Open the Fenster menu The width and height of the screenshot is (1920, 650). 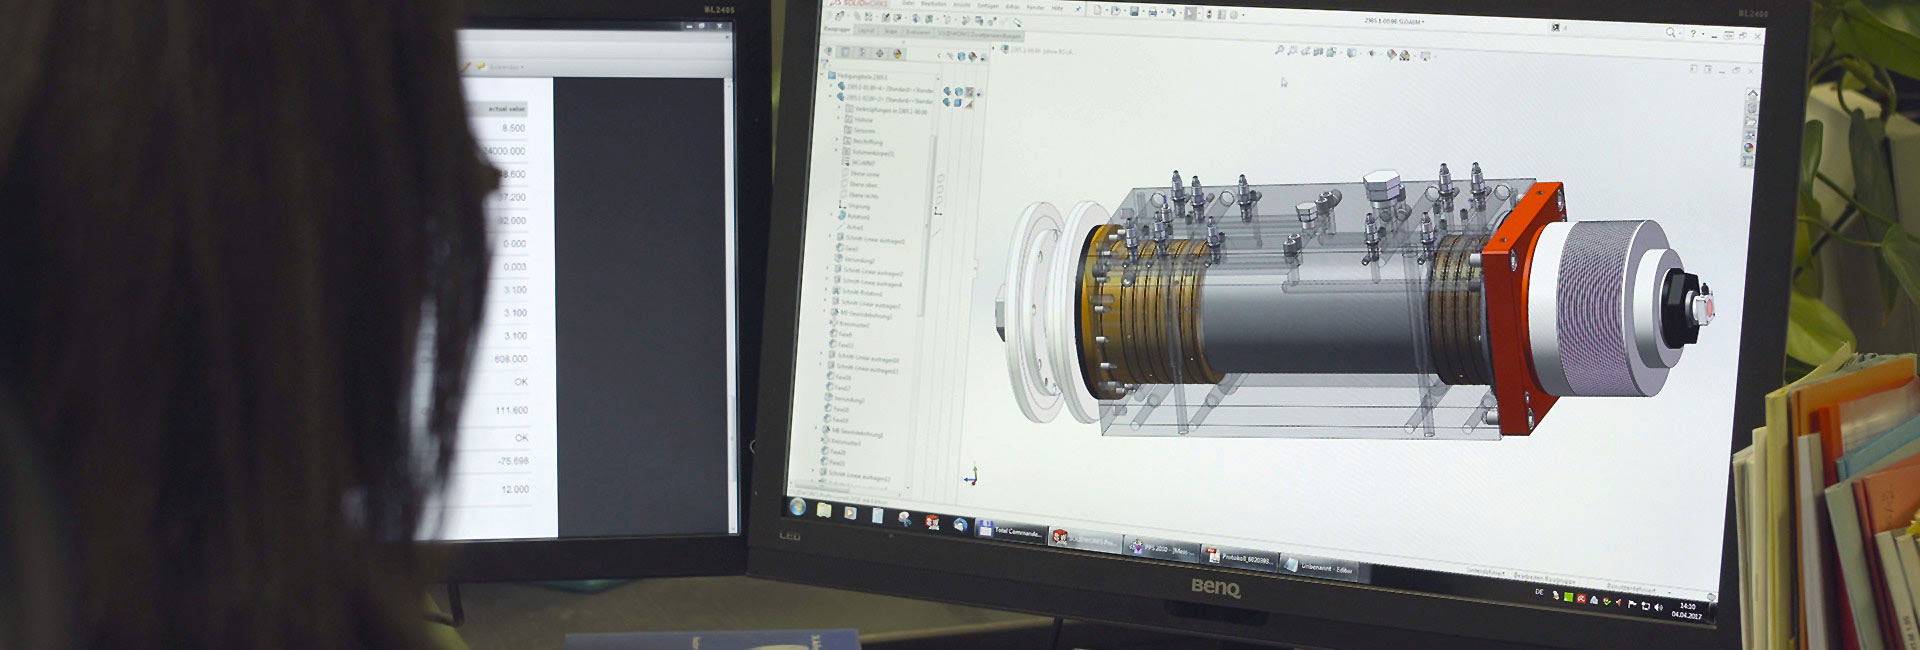coord(1035,8)
